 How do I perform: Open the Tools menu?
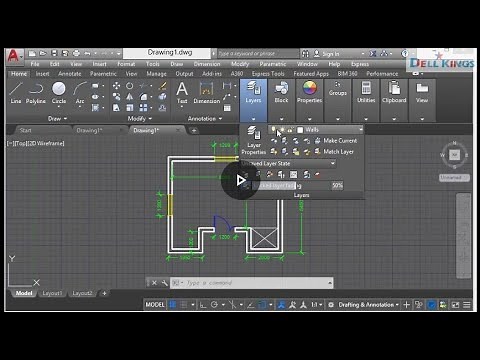click(152, 64)
